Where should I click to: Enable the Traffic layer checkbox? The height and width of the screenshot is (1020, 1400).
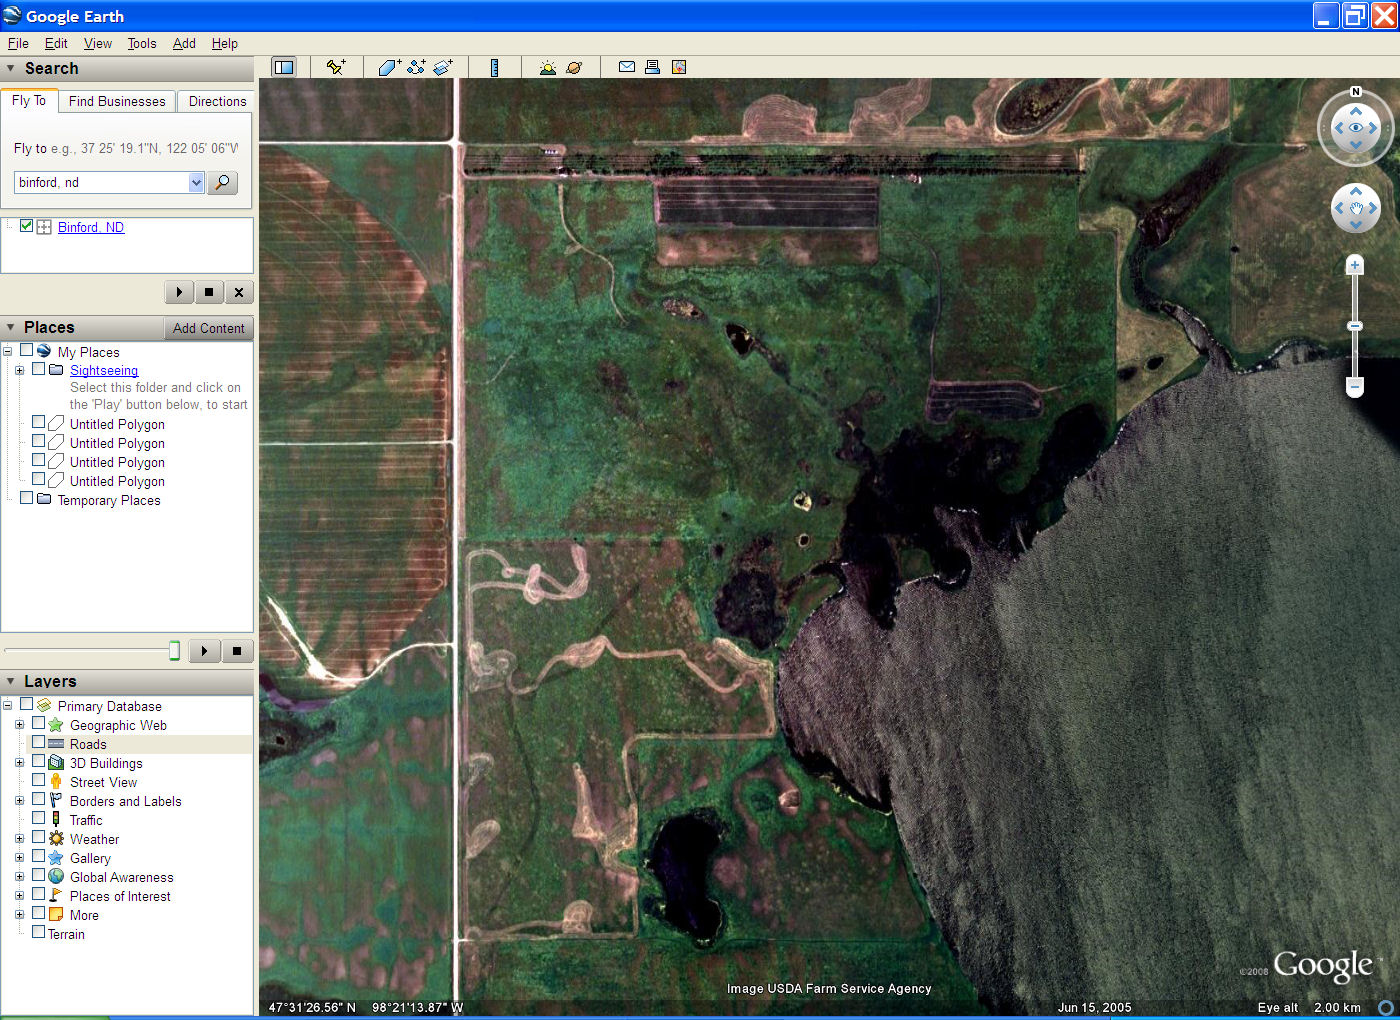tap(39, 819)
